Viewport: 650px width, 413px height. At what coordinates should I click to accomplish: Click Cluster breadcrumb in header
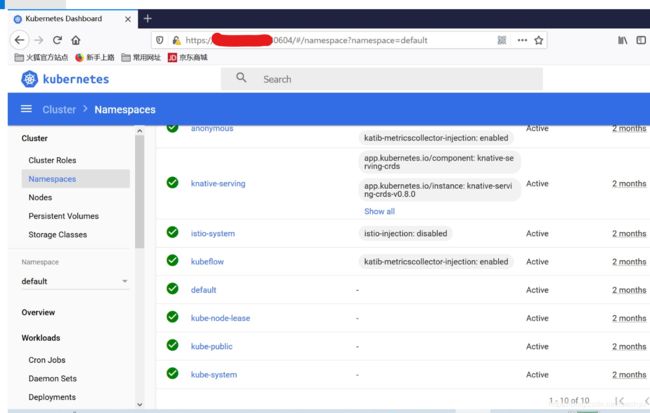click(x=59, y=109)
